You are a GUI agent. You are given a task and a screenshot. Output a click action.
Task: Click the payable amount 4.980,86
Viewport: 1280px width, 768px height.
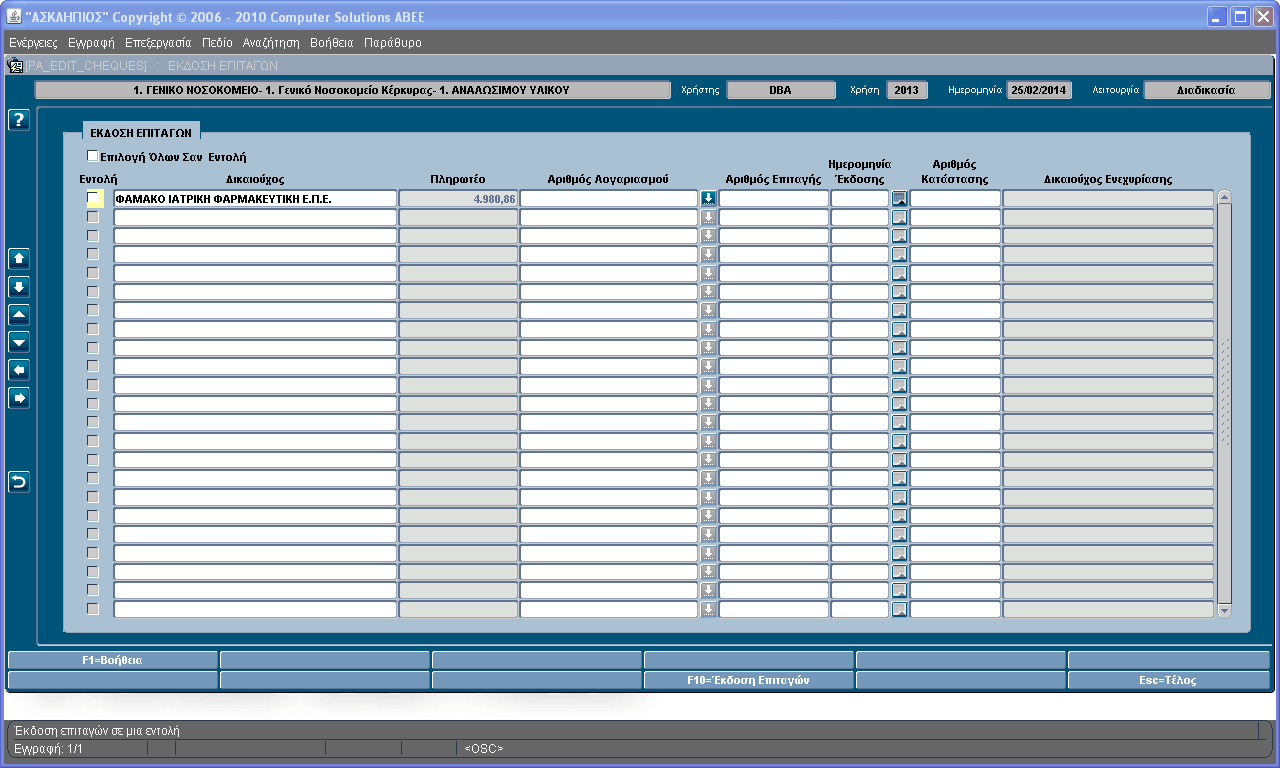458,199
